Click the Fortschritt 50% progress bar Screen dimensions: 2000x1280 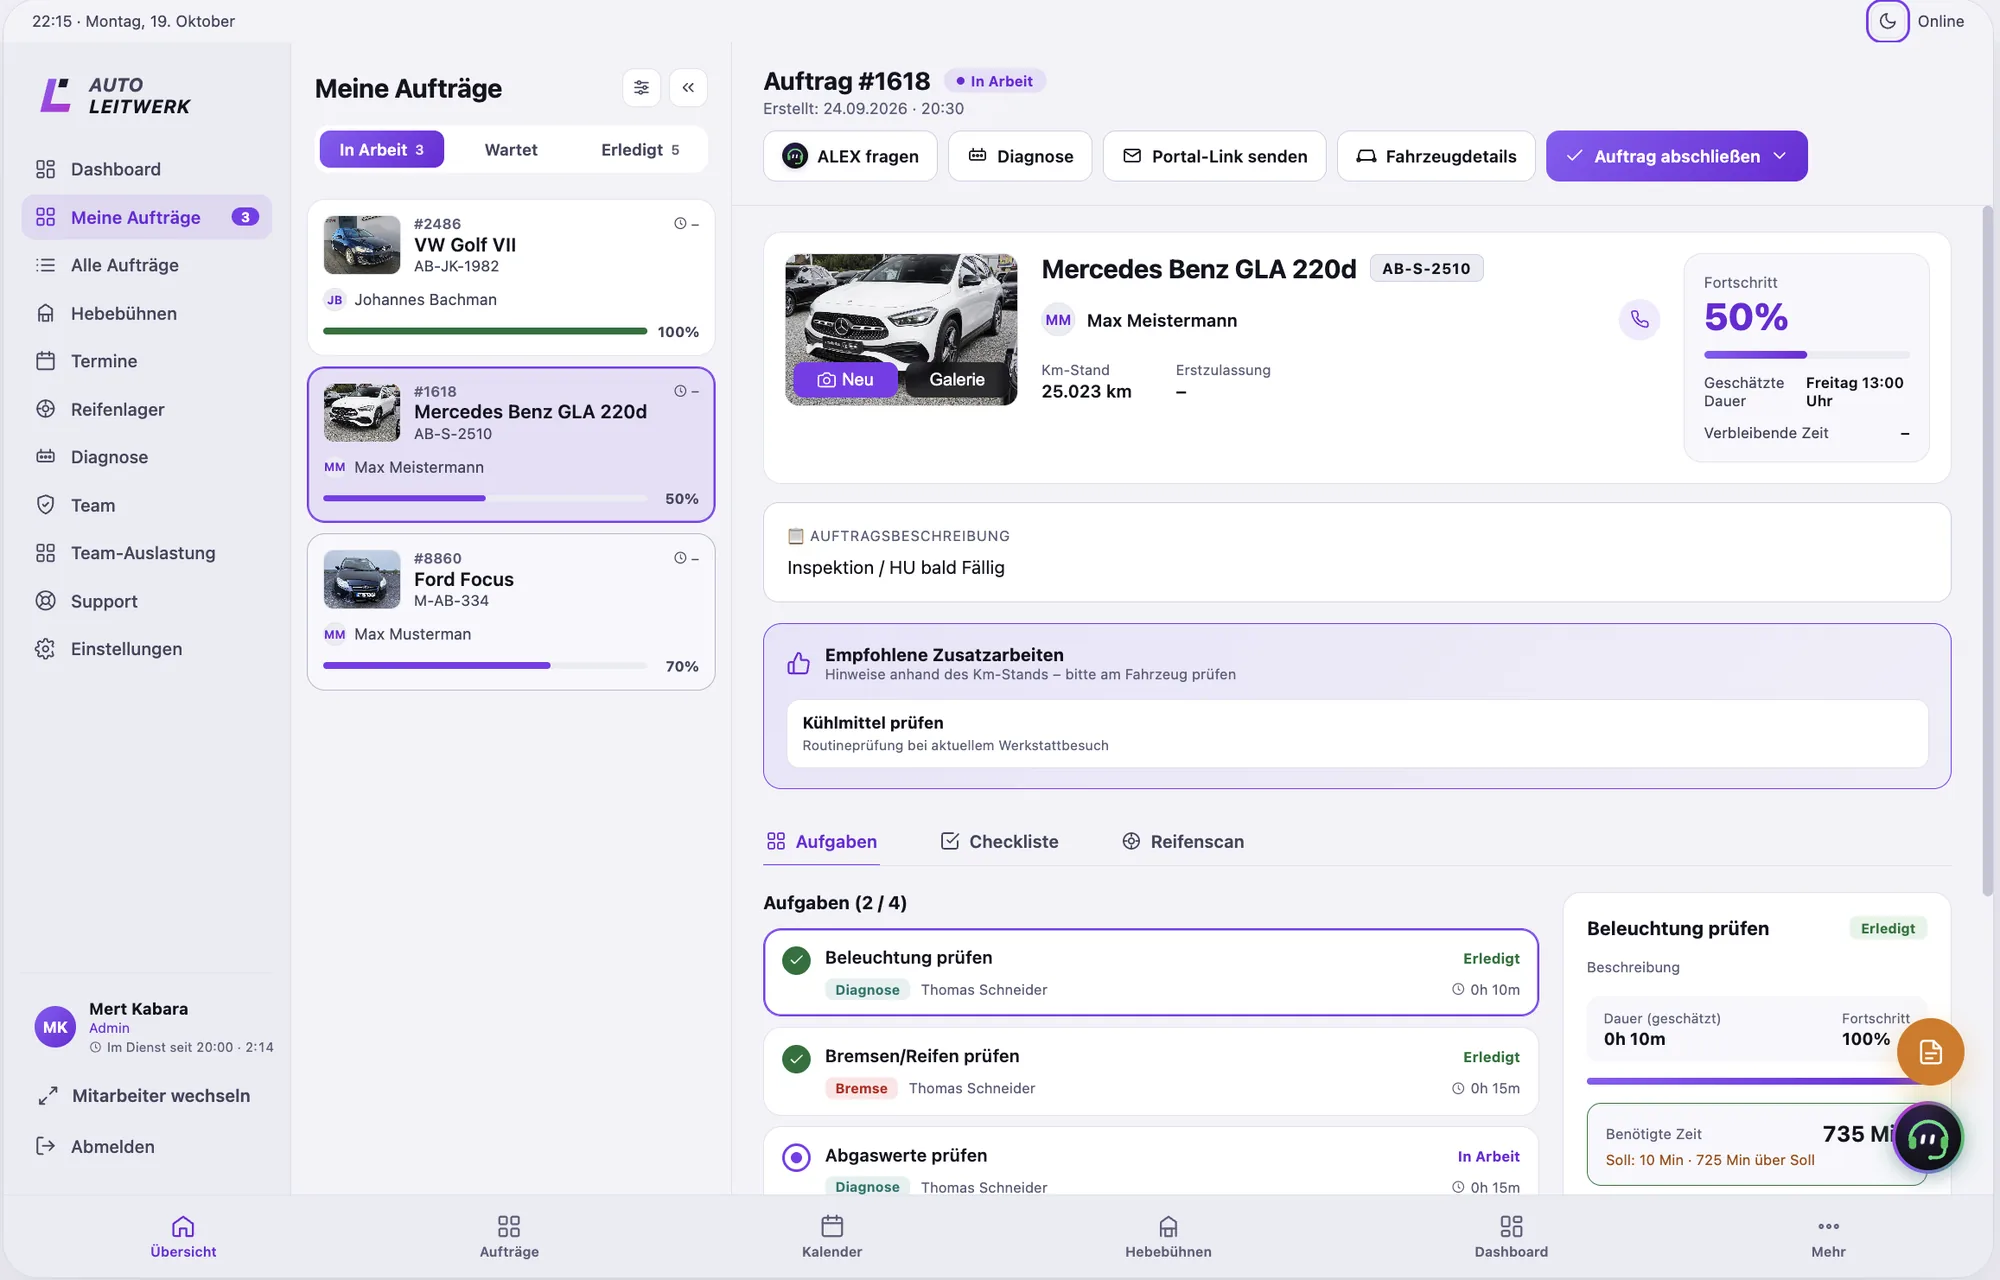1806,355
